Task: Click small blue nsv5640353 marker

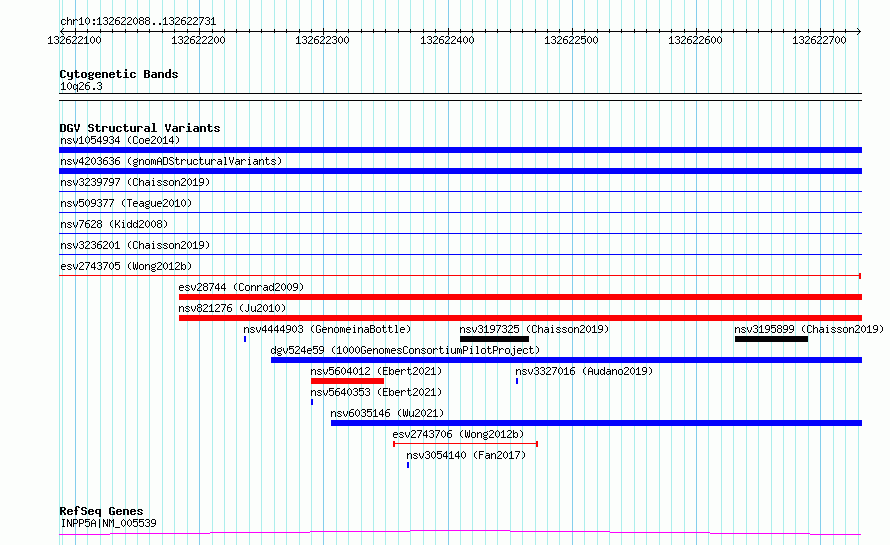Action: tap(312, 402)
